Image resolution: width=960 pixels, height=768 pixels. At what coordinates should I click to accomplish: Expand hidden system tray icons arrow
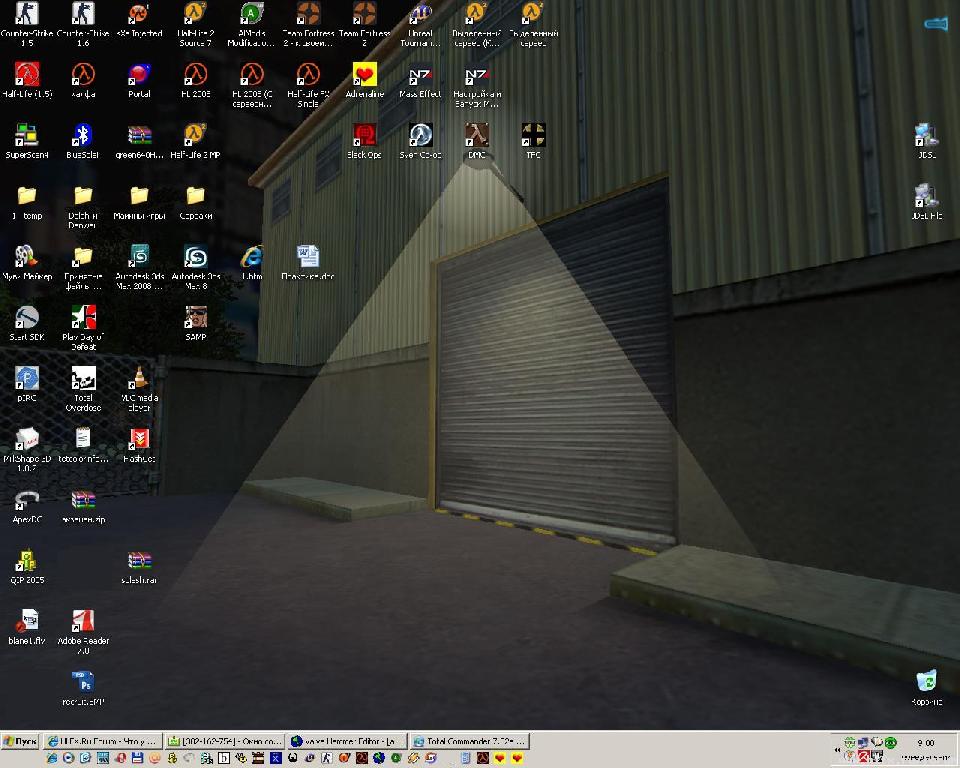click(837, 750)
